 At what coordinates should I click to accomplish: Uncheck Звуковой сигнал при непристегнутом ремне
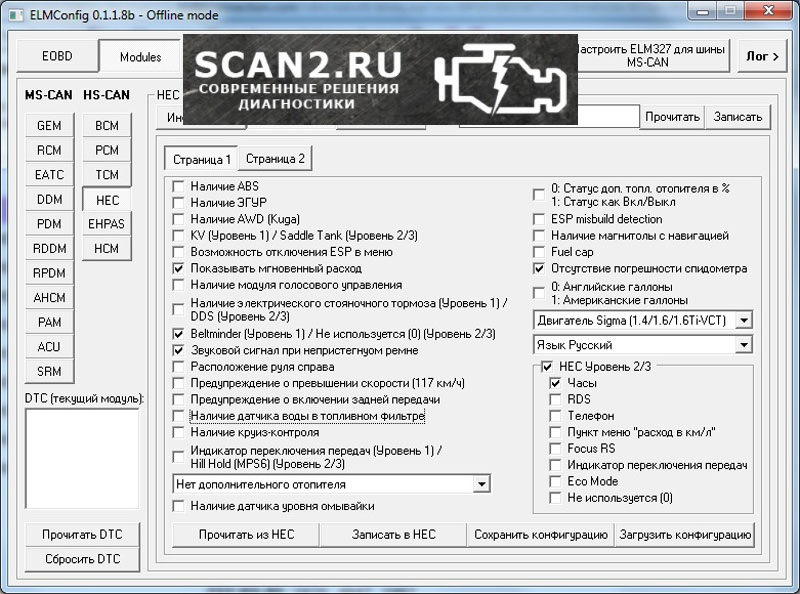click(178, 351)
